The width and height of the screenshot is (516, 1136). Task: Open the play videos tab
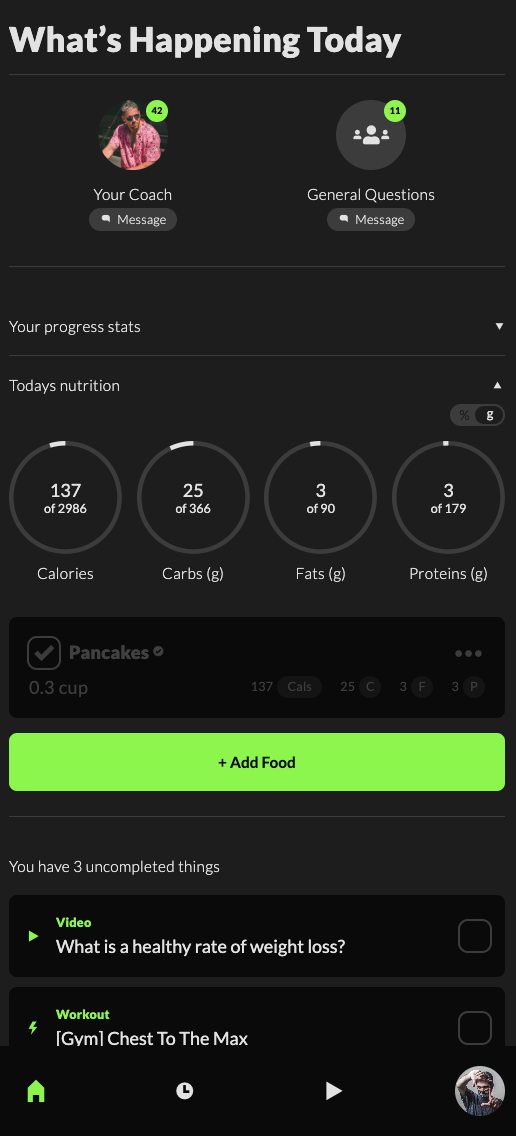coord(333,1090)
